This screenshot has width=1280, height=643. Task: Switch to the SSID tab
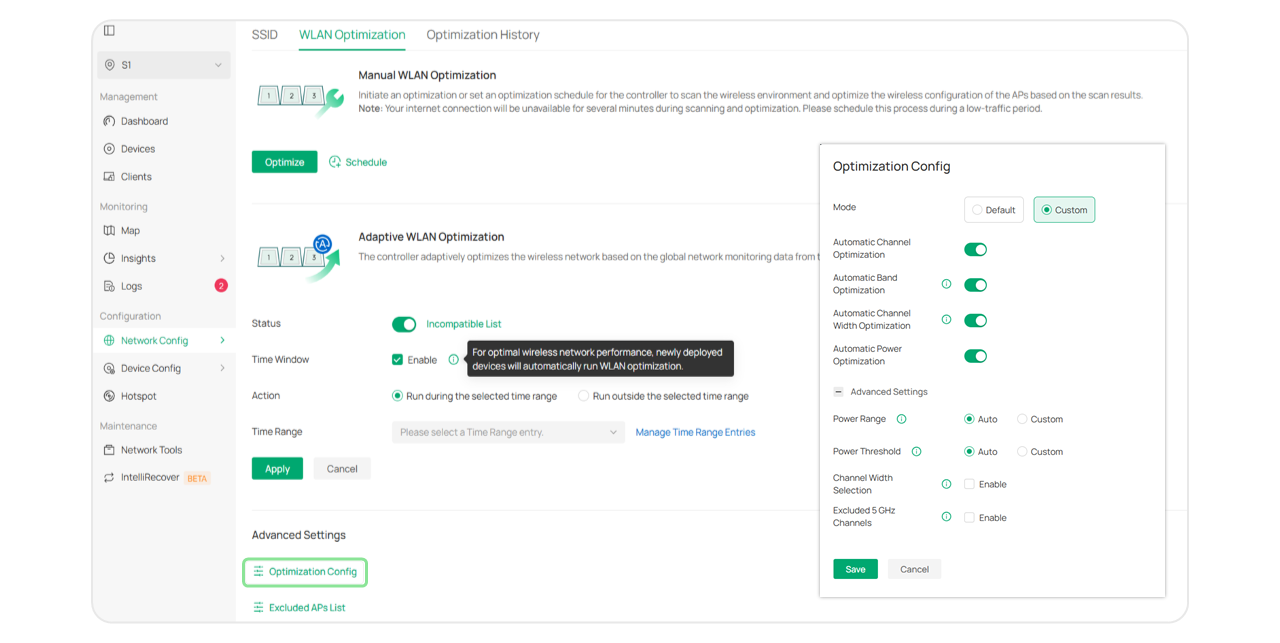pyautogui.click(x=265, y=35)
